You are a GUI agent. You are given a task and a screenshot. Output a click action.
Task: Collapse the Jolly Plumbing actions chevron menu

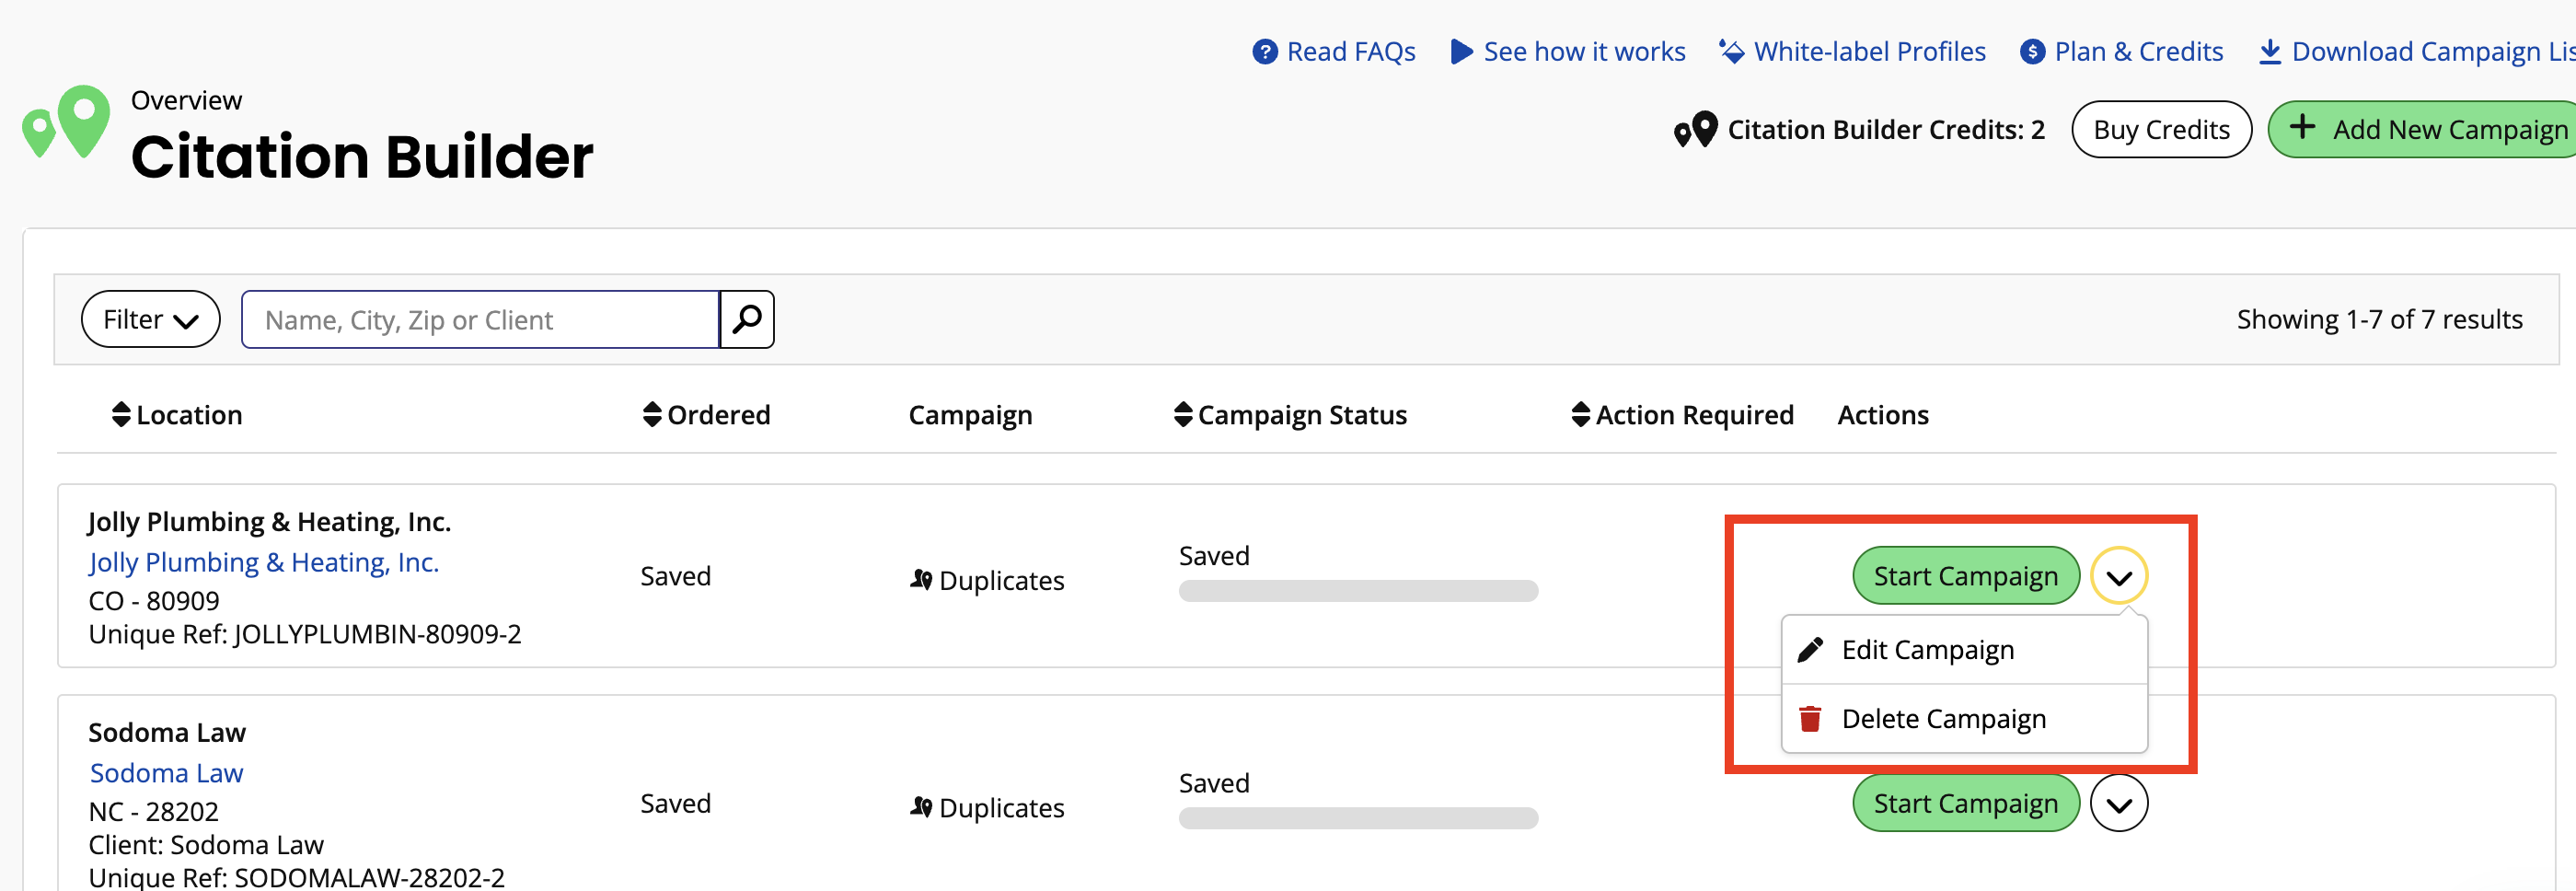[x=2118, y=576]
